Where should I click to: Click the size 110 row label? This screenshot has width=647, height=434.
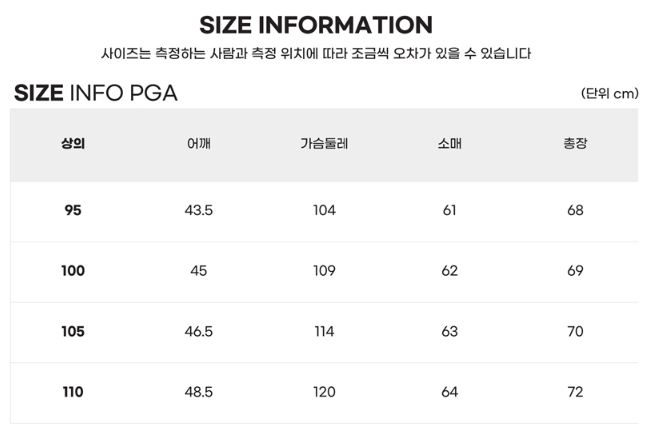73,392
